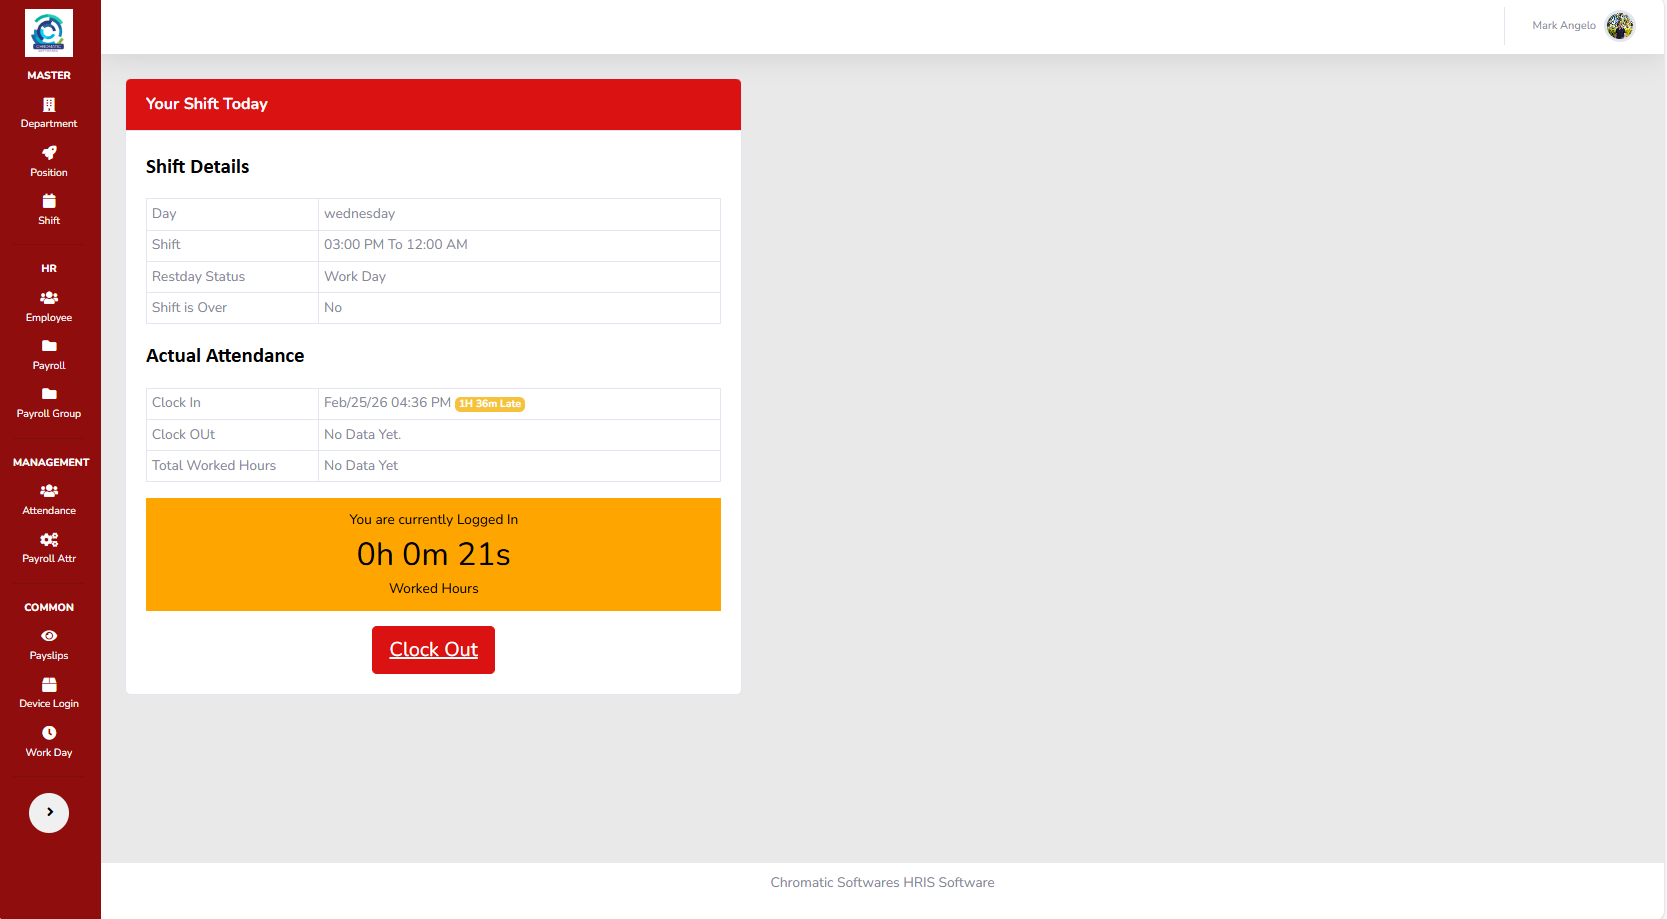1667x919 pixels.
Task: Click the Your Shift Today header
Action: (433, 104)
